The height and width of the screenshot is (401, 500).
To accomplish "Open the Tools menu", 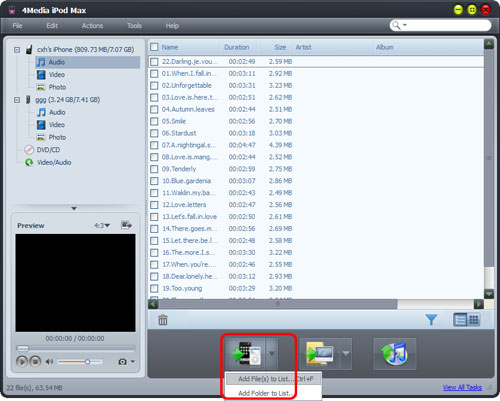I will coord(134,26).
